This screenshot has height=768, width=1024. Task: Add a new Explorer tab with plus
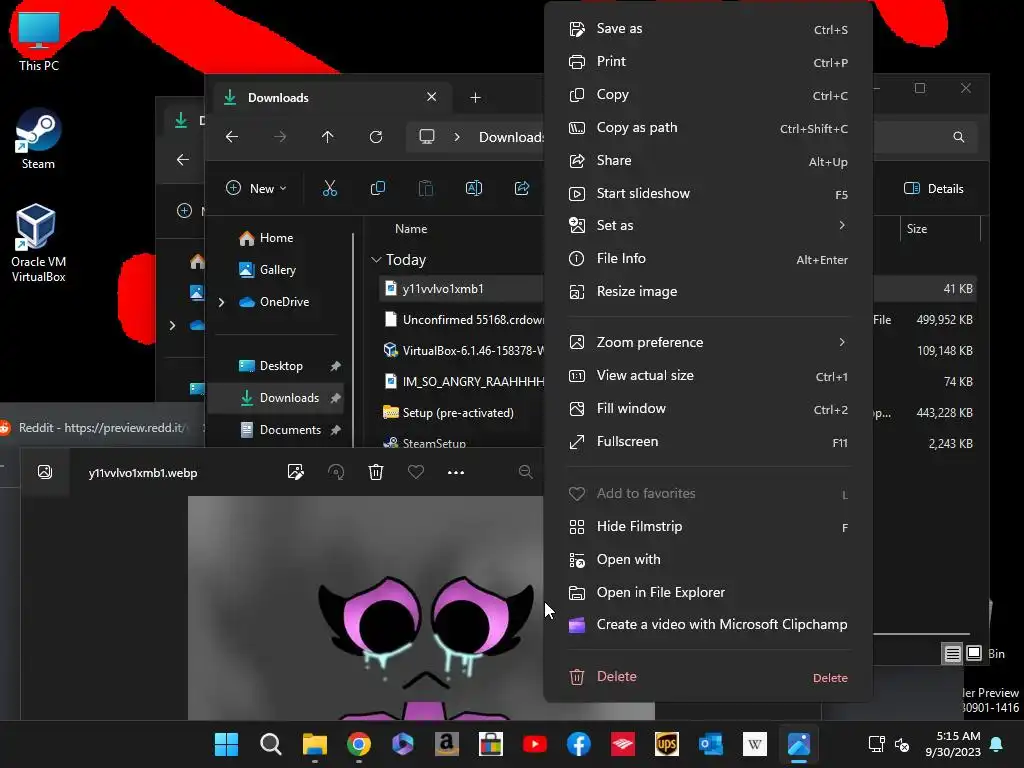[x=475, y=98]
